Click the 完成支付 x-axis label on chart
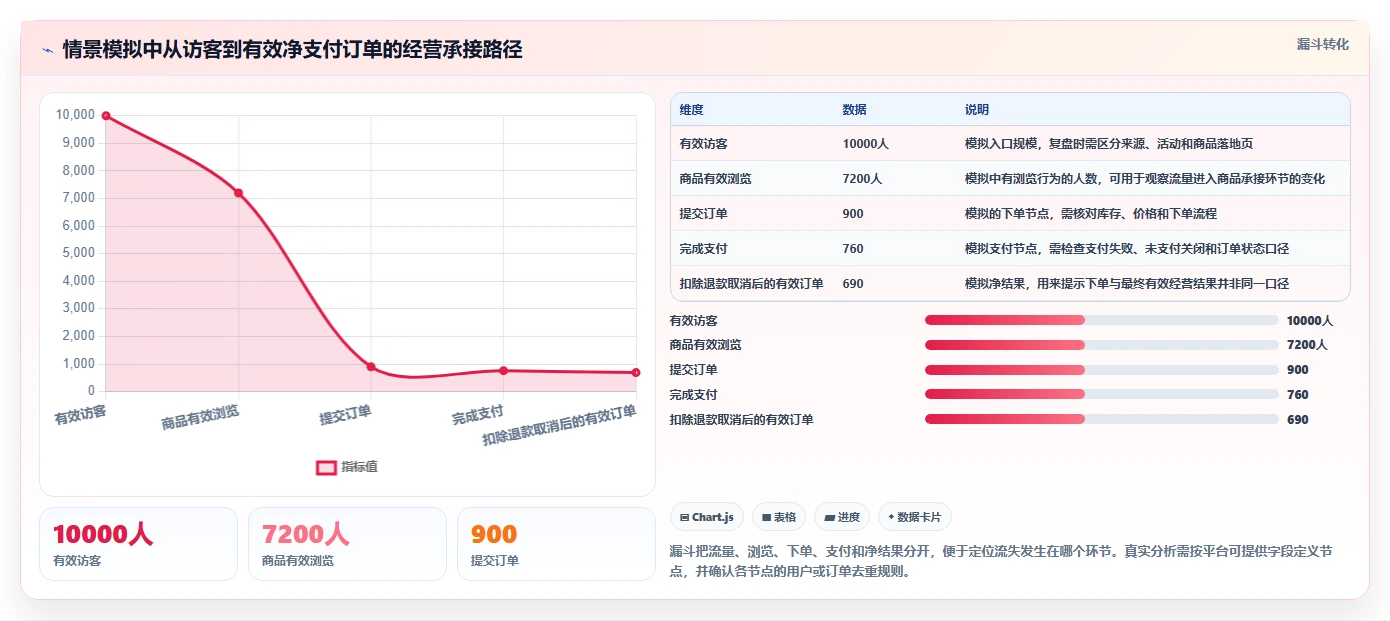Screen dimensions: 1390x621 (x=478, y=415)
